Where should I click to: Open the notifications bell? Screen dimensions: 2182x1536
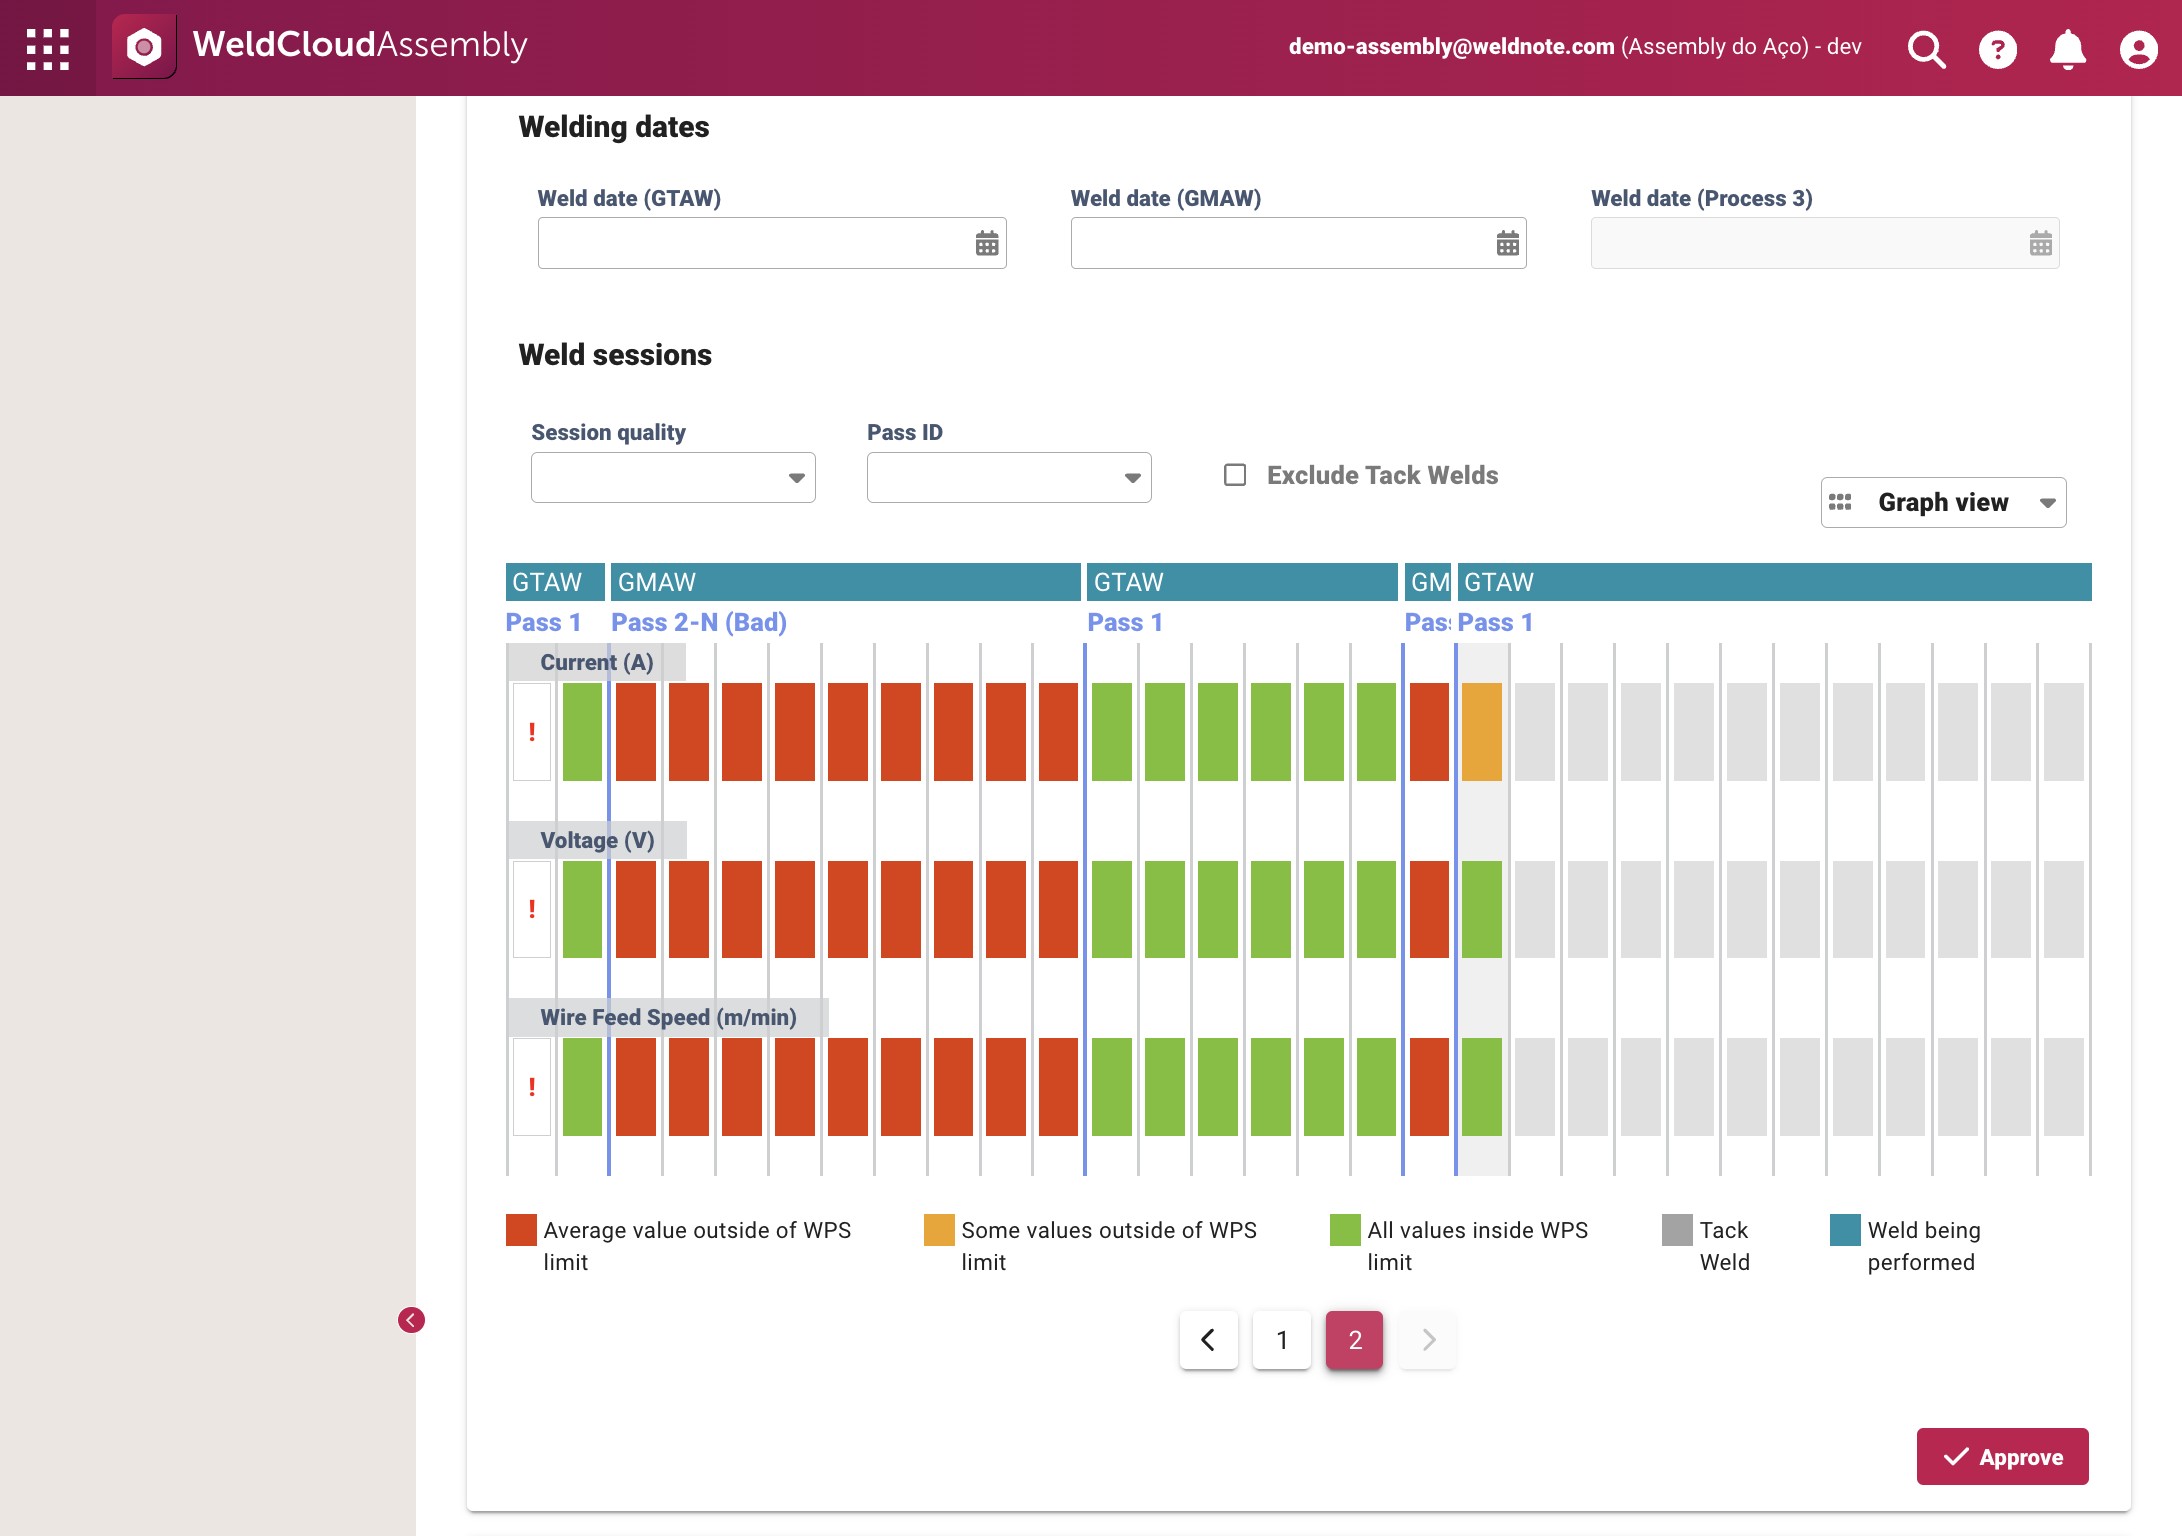click(2068, 49)
